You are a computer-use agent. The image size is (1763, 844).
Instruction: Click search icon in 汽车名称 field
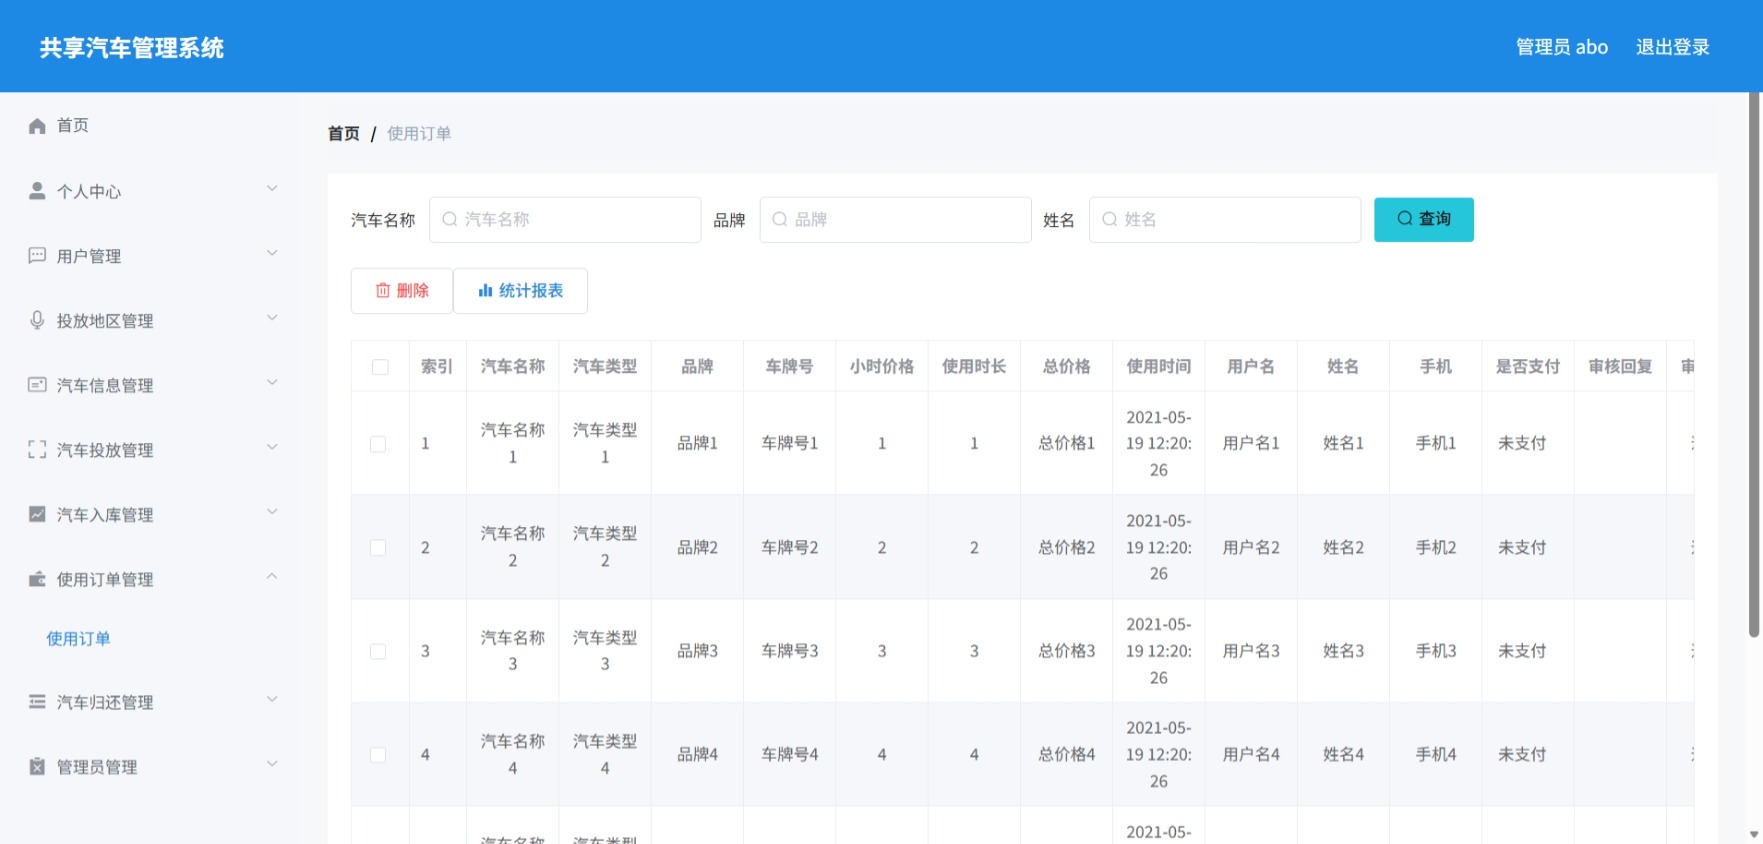tap(450, 219)
